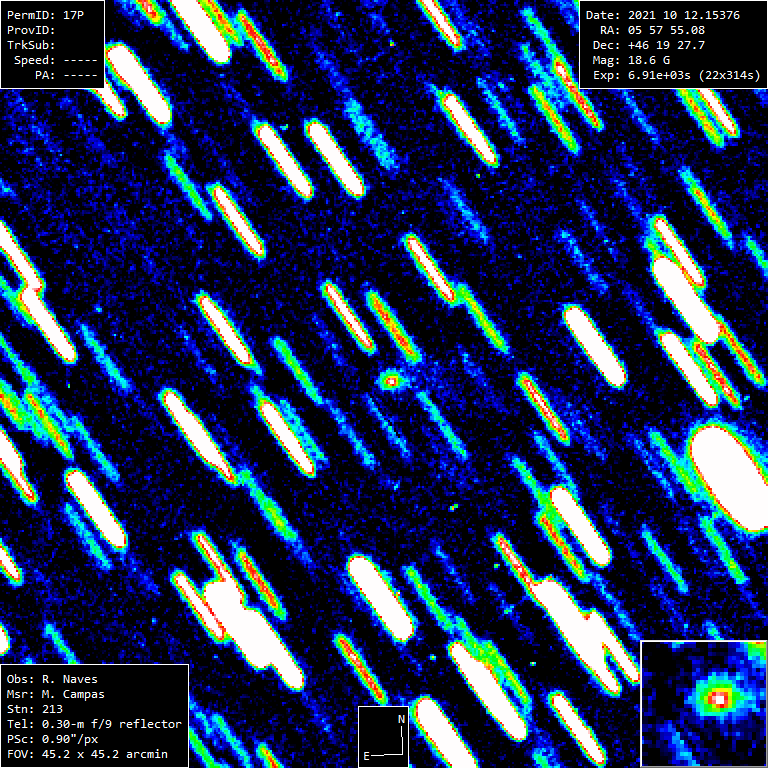Screen dimensions: 768x768
Task: Click the Exp: 6.91e+03s (22x314s) text
Action: (x=677, y=75)
